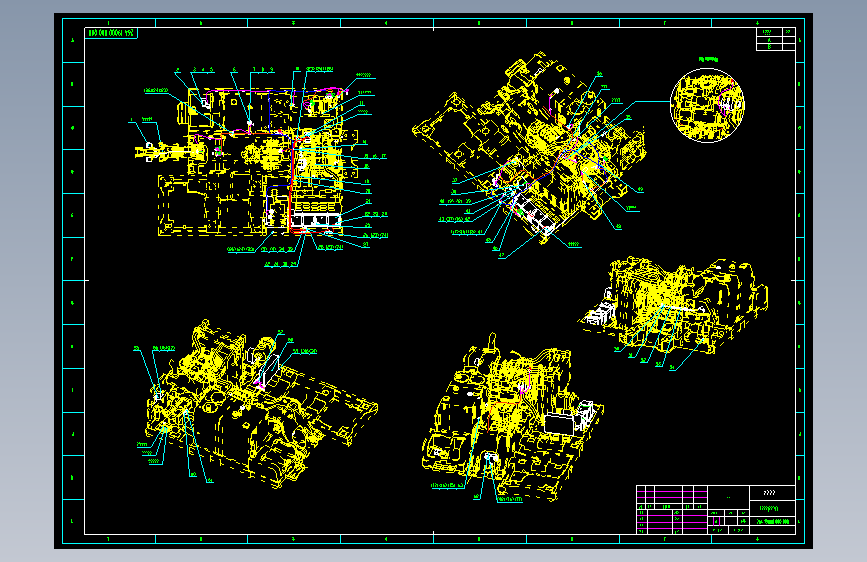Click the red harness line in the plan view

pos(290,184)
